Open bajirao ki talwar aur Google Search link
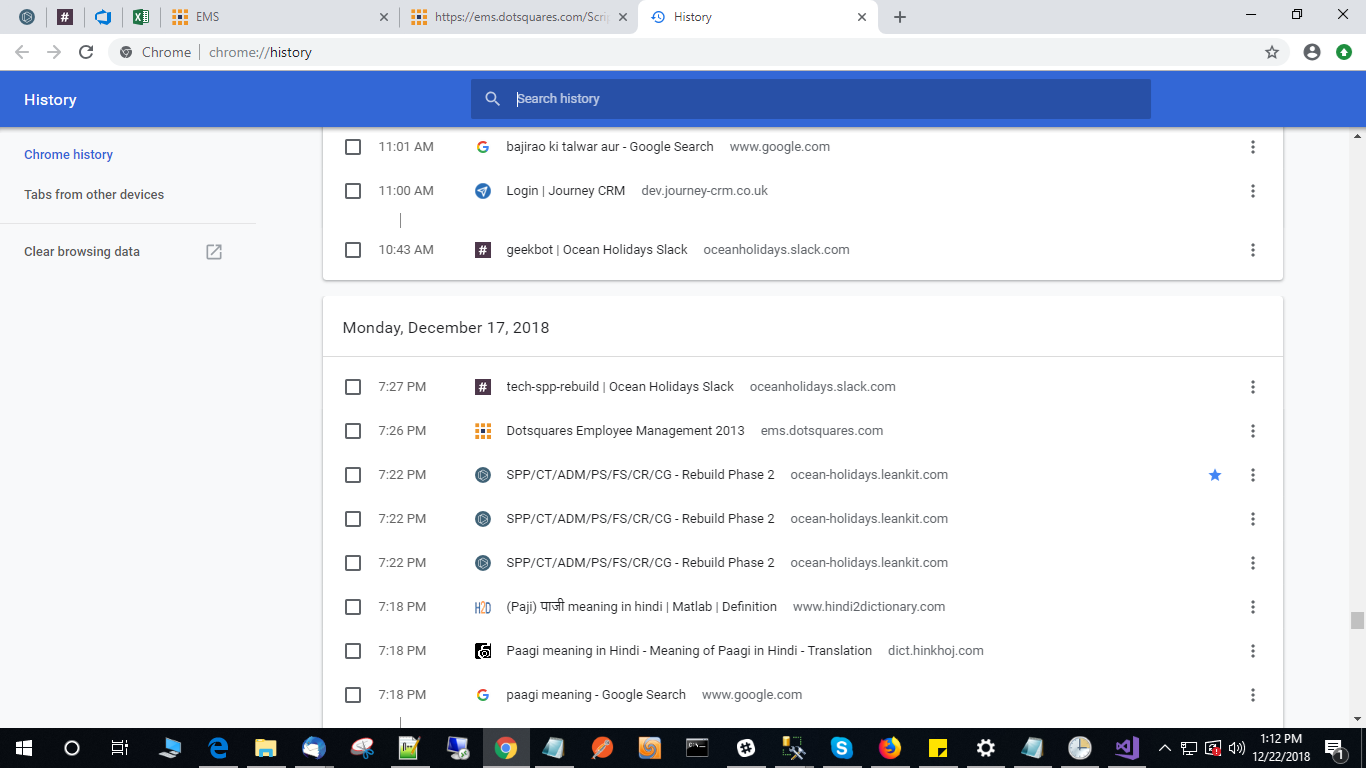This screenshot has height=768, width=1366. (x=610, y=147)
